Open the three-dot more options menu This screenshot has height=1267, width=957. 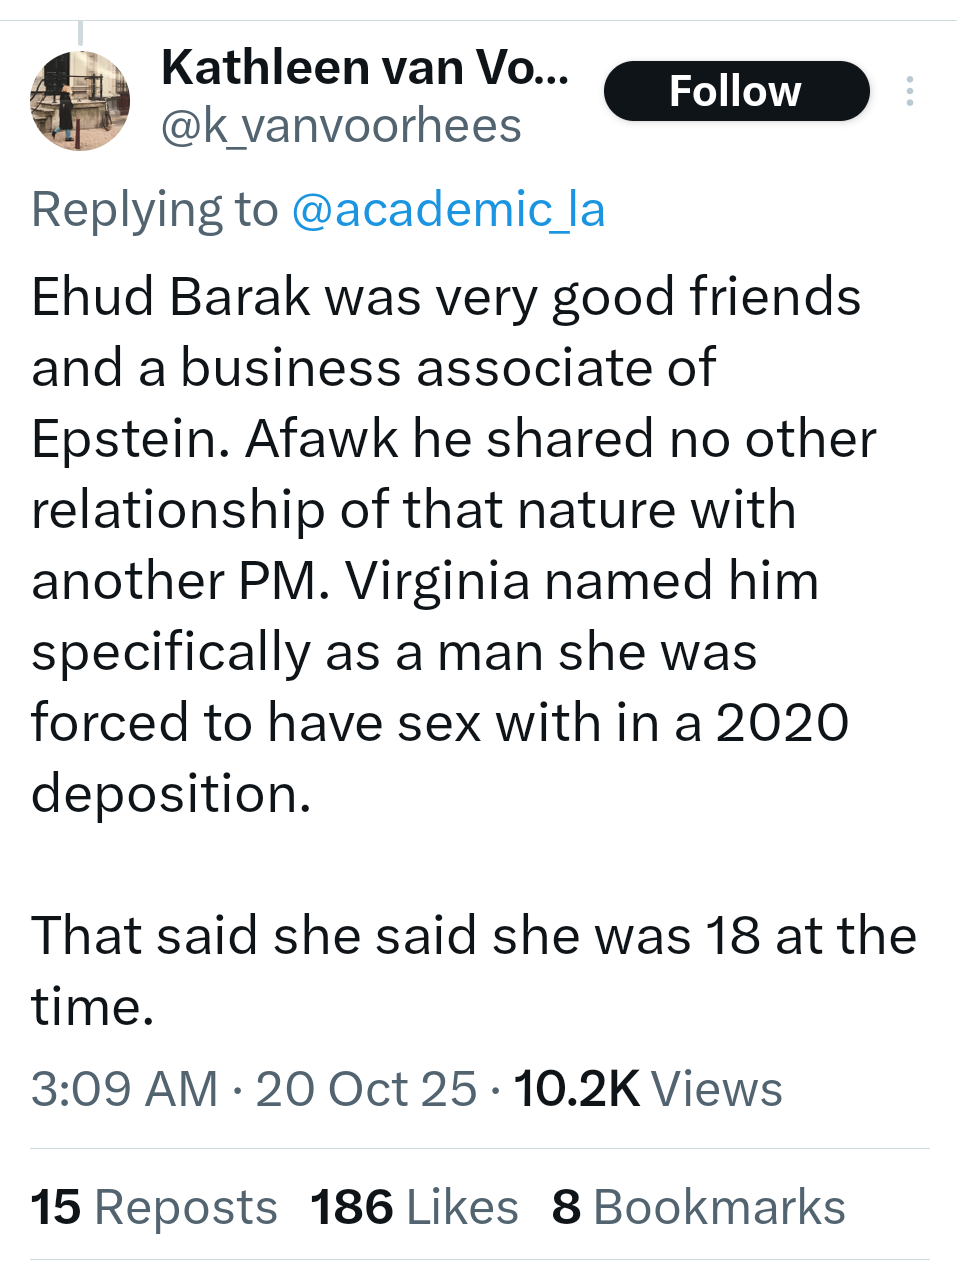pyautogui.click(x=909, y=91)
